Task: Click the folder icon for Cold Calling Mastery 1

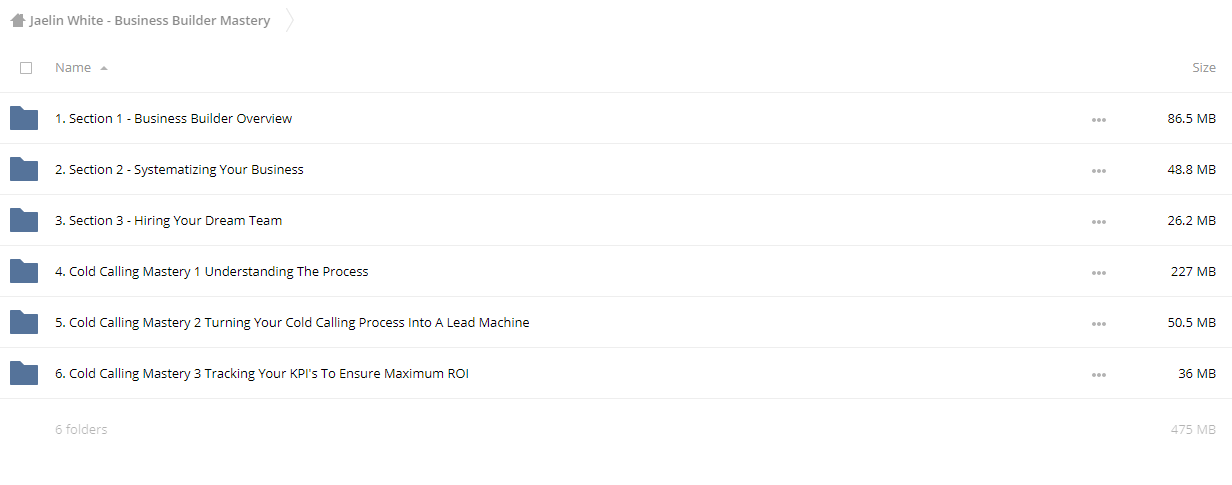Action: (x=24, y=271)
